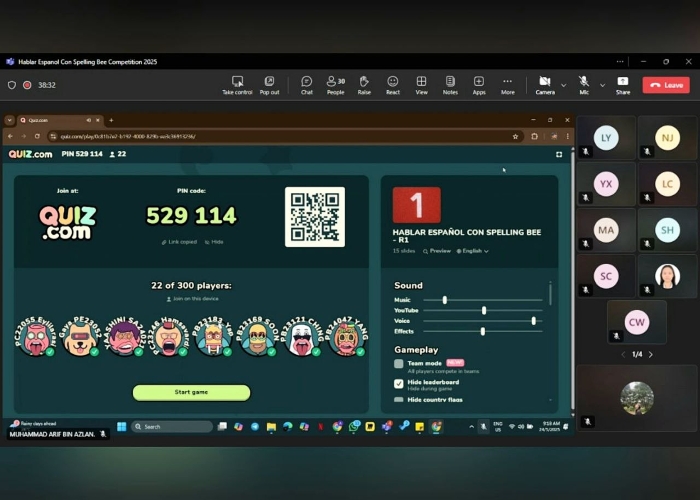Adjust the Effects volume slider
This screenshot has height=500, width=700.
[x=483, y=331]
